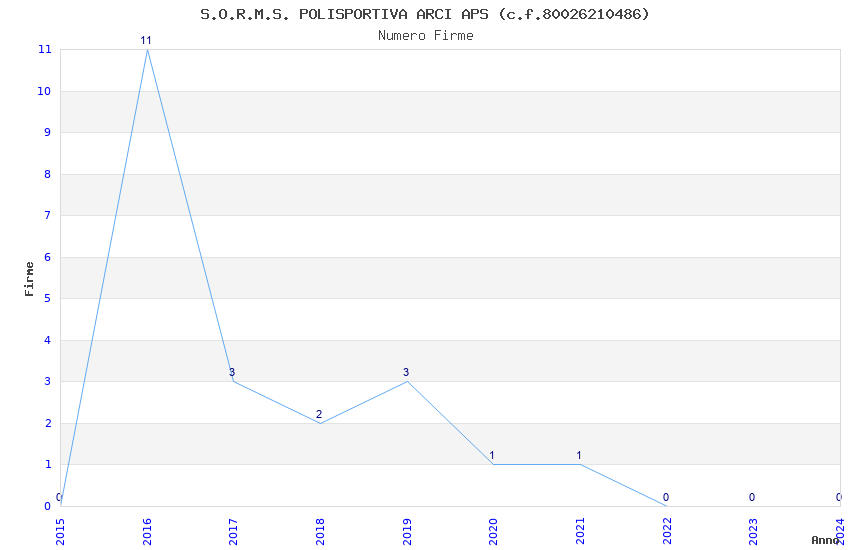Click the y-axis tick value 3

(48, 381)
